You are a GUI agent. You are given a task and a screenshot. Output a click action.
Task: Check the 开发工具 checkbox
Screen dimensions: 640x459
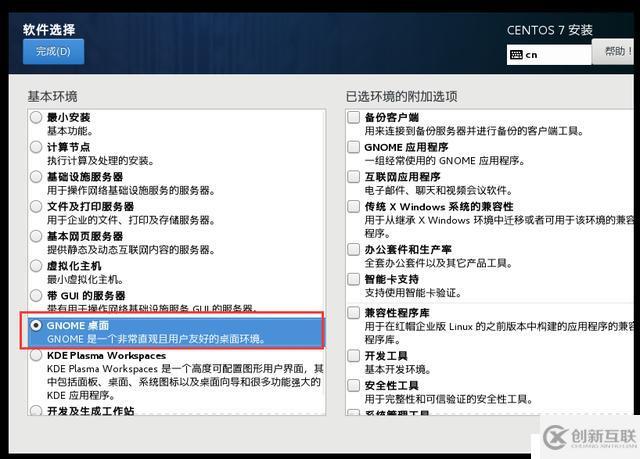[353, 355]
